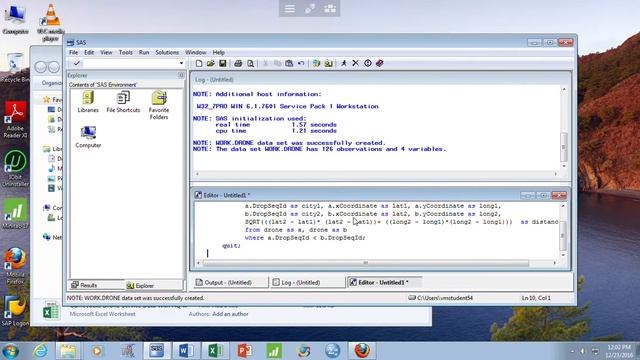Click into the command input box
640x360 pixels.
point(131,63)
